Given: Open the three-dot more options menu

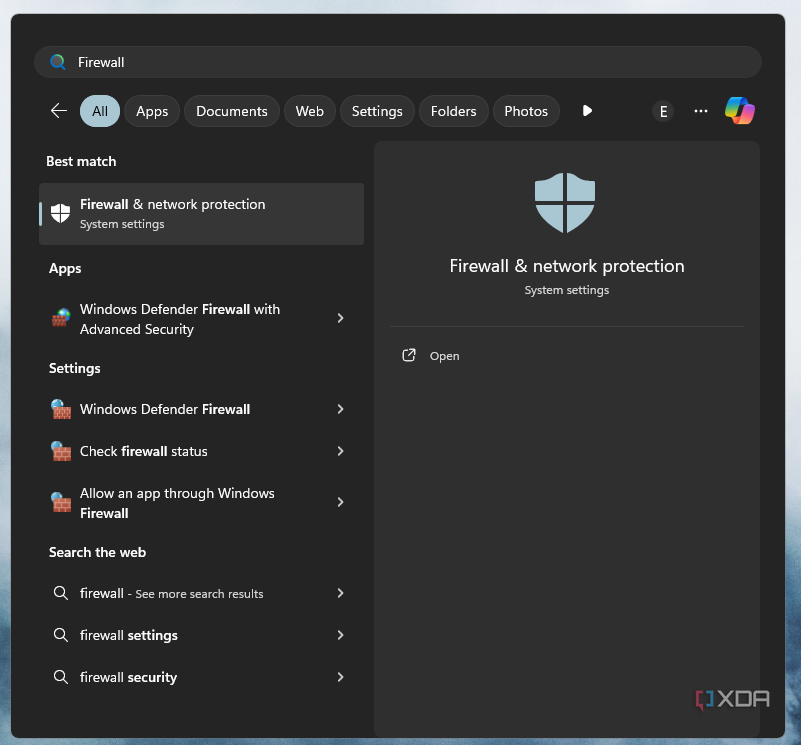Looking at the screenshot, I should click(701, 111).
